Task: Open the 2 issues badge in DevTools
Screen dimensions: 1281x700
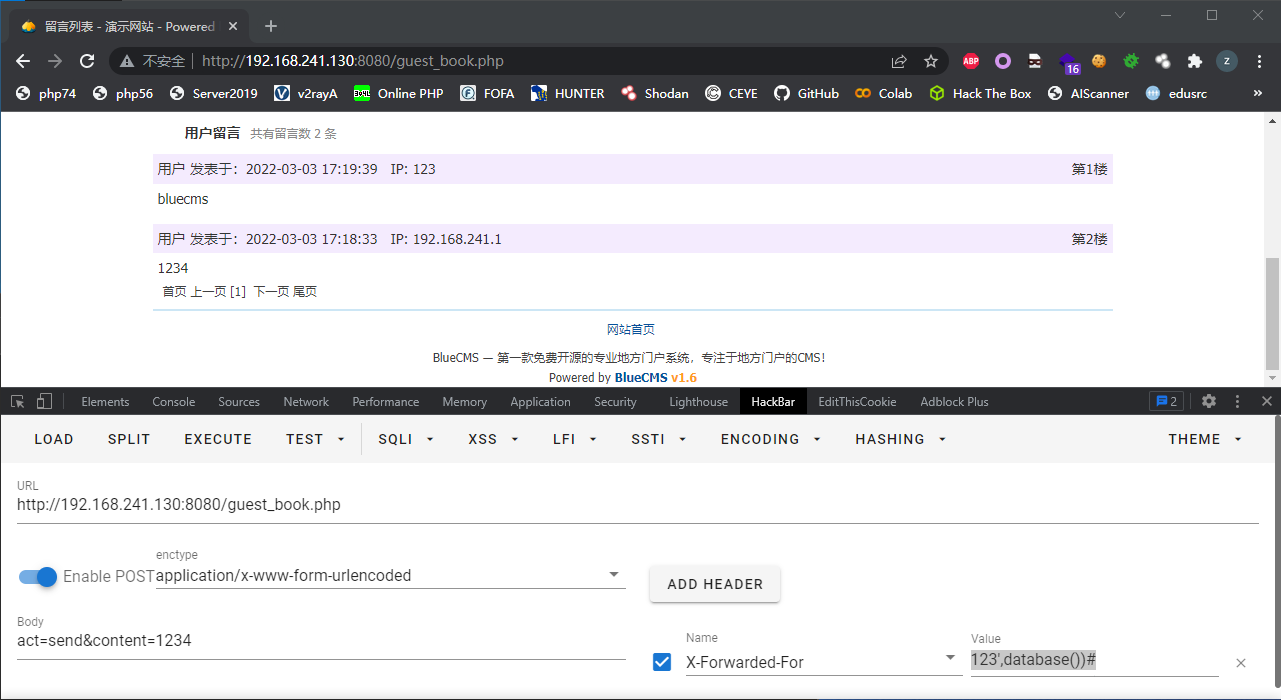Action: pyautogui.click(x=1167, y=401)
